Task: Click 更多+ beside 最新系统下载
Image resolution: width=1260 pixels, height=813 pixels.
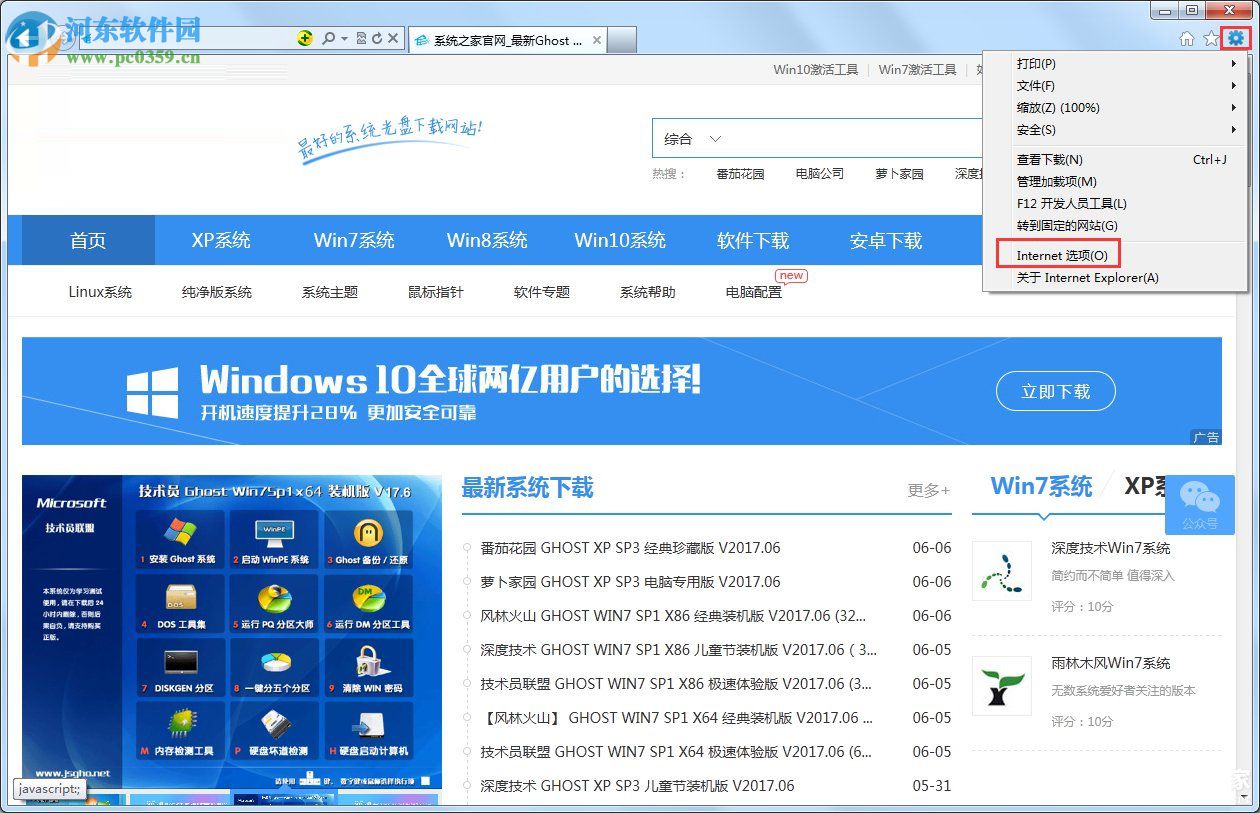Action: coord(927,488)
